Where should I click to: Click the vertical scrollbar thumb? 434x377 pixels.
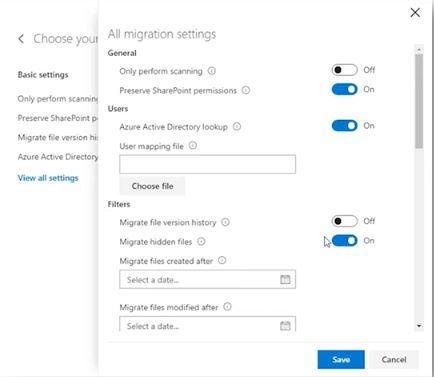coord(419,101)
